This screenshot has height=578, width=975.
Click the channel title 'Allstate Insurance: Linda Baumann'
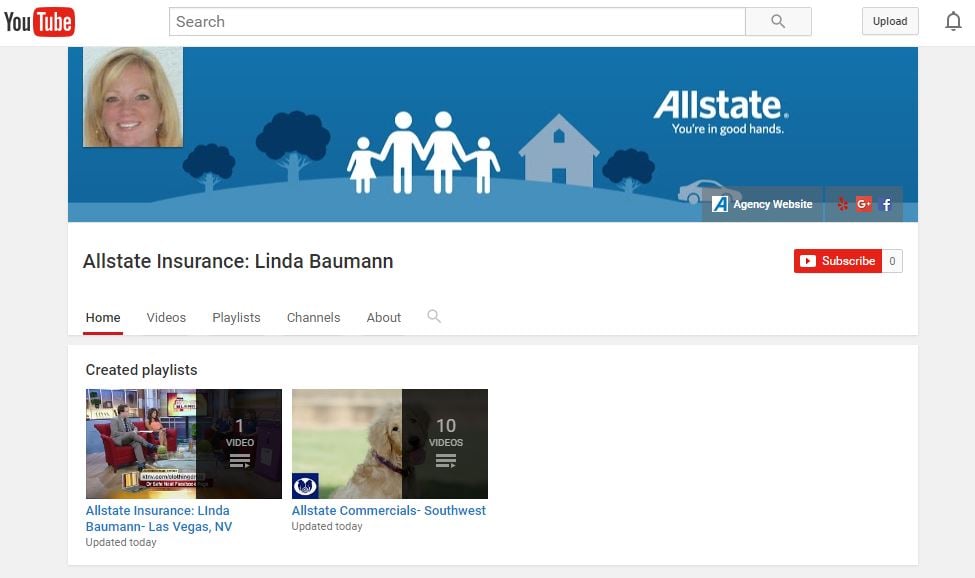click(238, 261)
